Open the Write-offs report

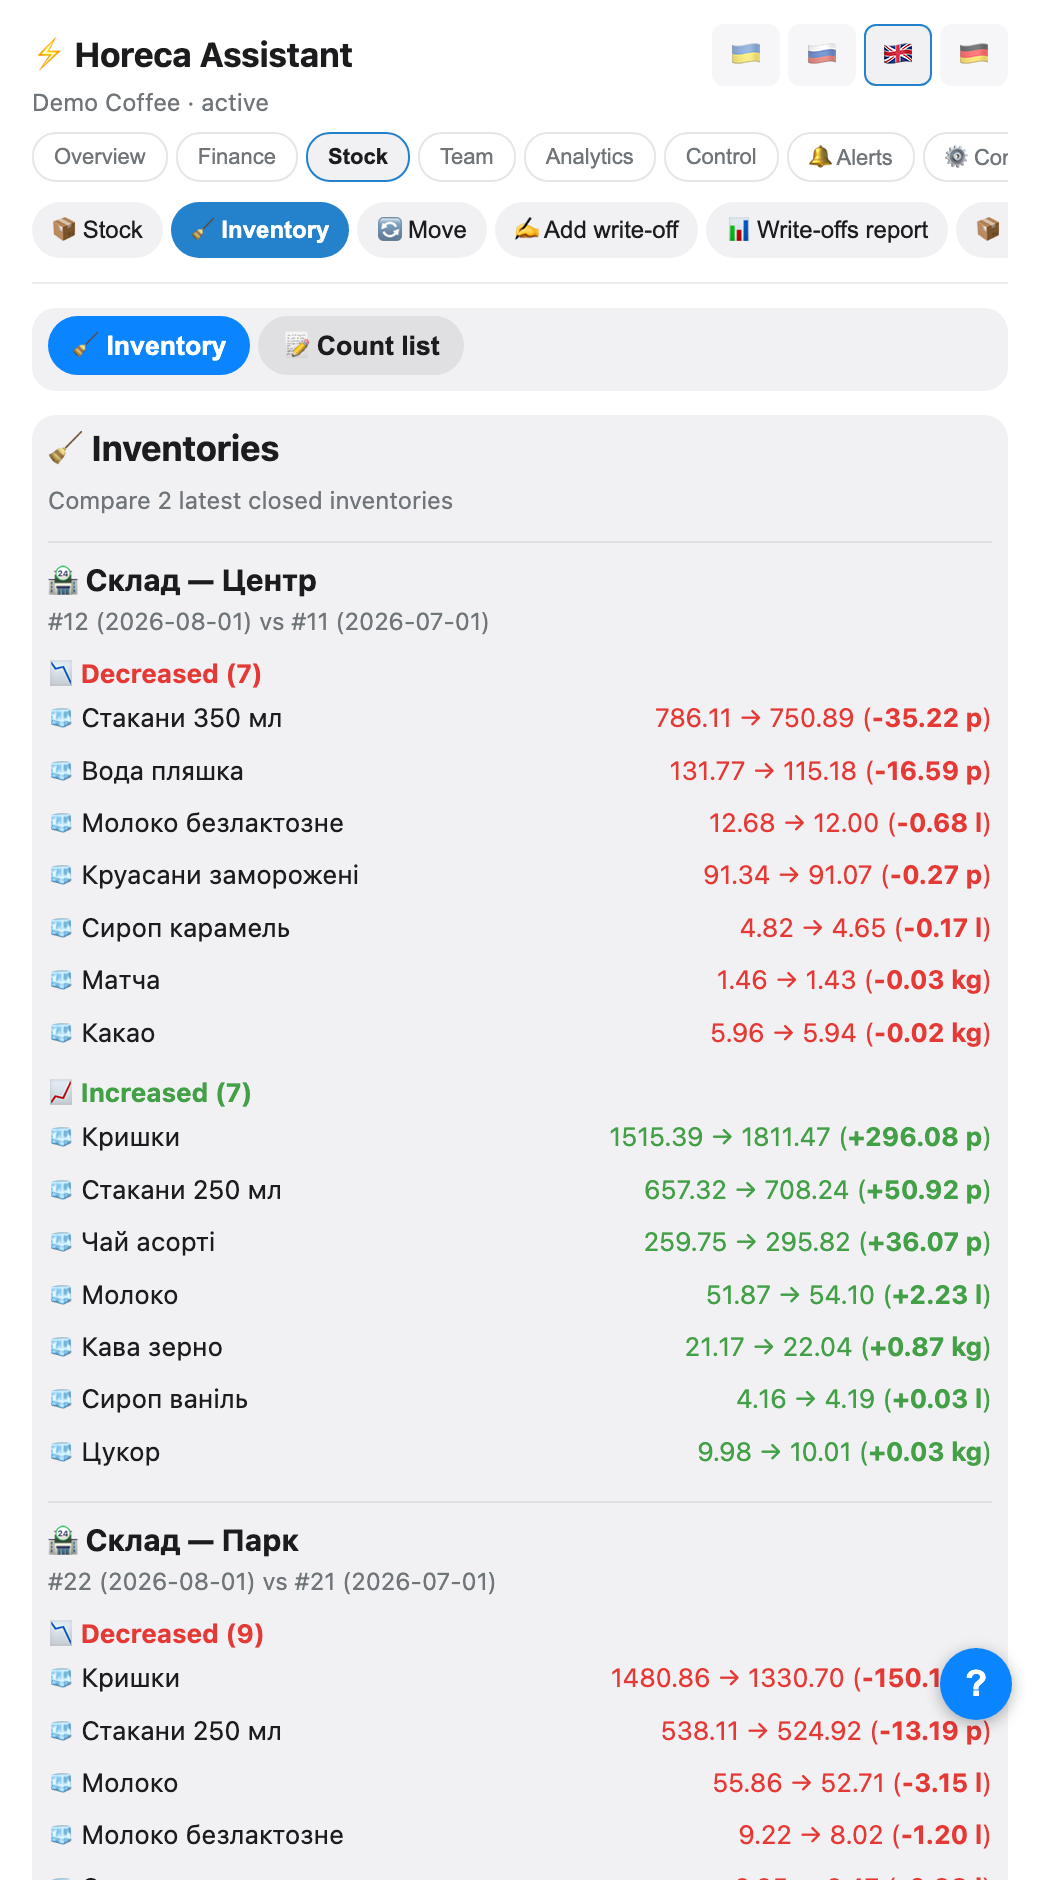point(826,230)
